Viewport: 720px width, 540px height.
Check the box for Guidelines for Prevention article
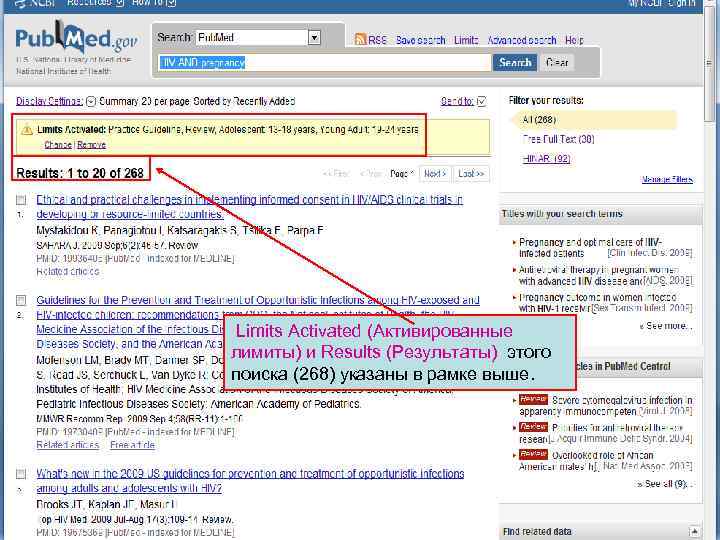click(21, 300)
